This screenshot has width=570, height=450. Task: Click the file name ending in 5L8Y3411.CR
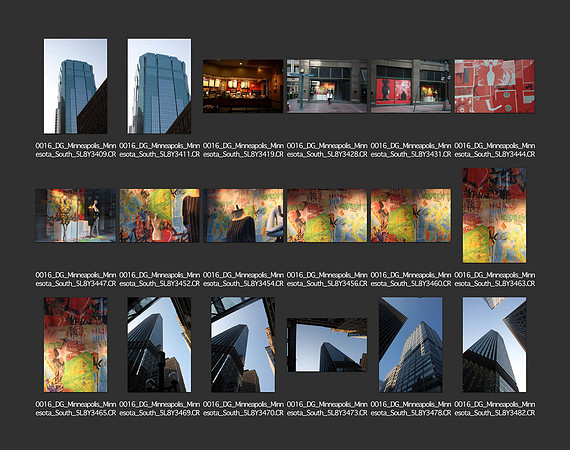pos(159,150)
